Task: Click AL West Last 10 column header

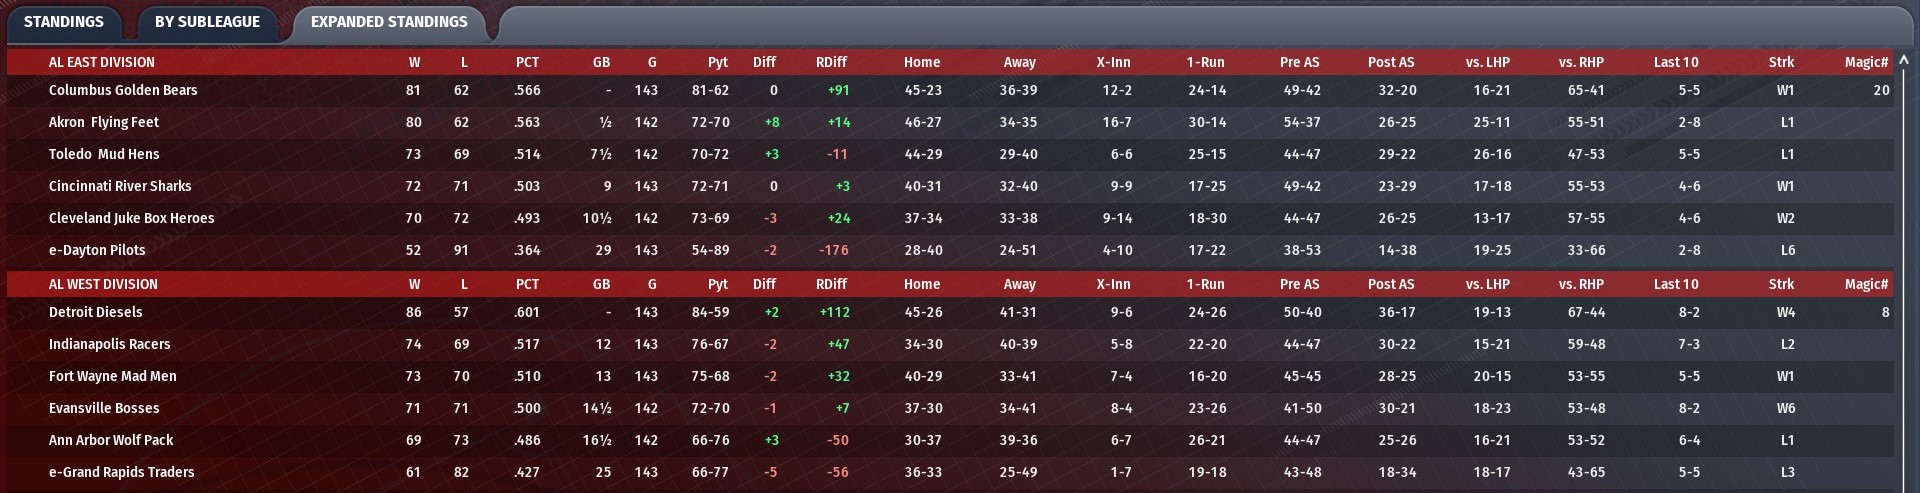Action: (1676, 284)
